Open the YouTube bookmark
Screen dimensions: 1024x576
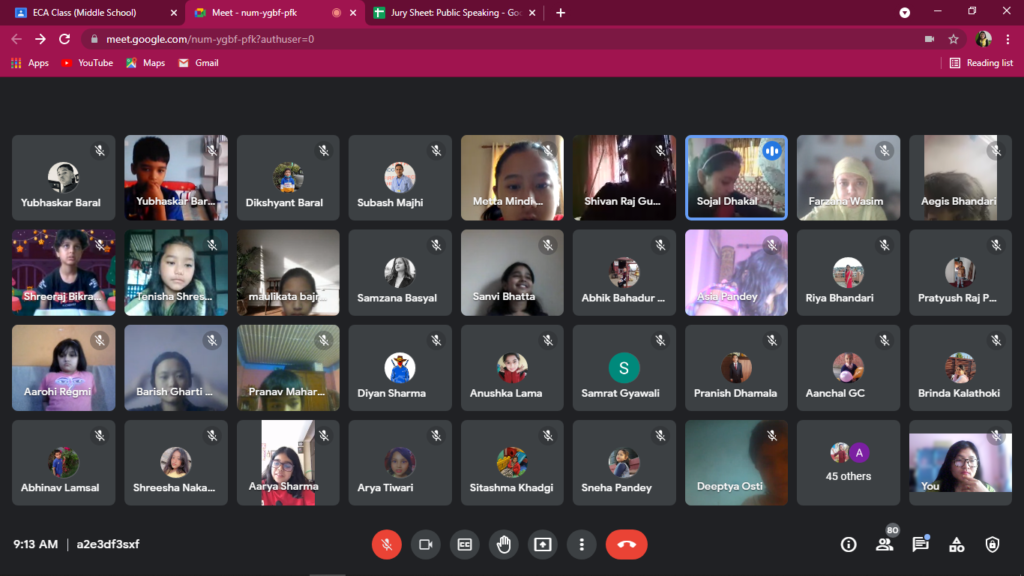[87, 63]
